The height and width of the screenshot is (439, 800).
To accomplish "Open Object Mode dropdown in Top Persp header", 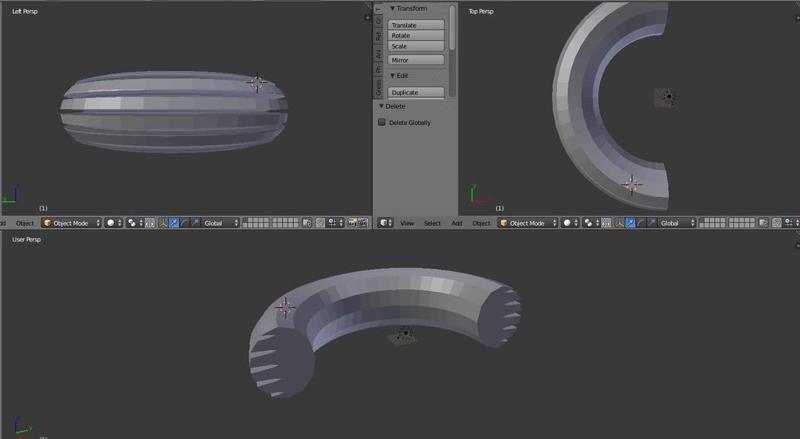I will coord(528,223).
